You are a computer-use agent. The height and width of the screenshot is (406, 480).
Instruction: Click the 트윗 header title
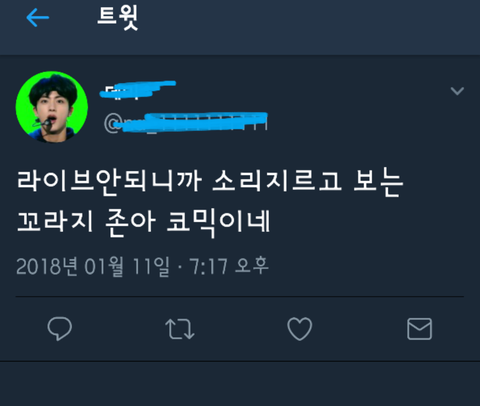point(118,17)
